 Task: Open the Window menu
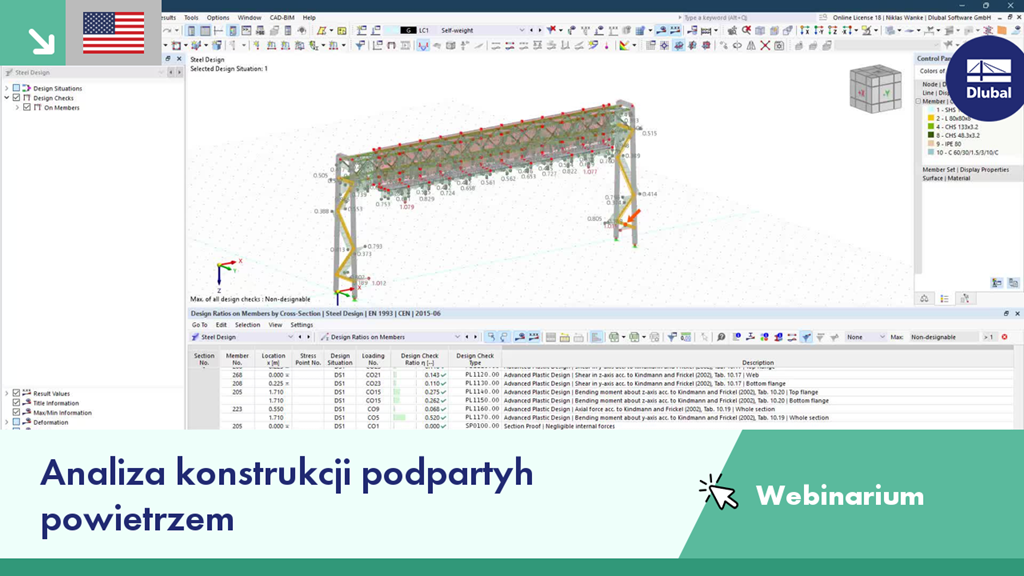249,18
